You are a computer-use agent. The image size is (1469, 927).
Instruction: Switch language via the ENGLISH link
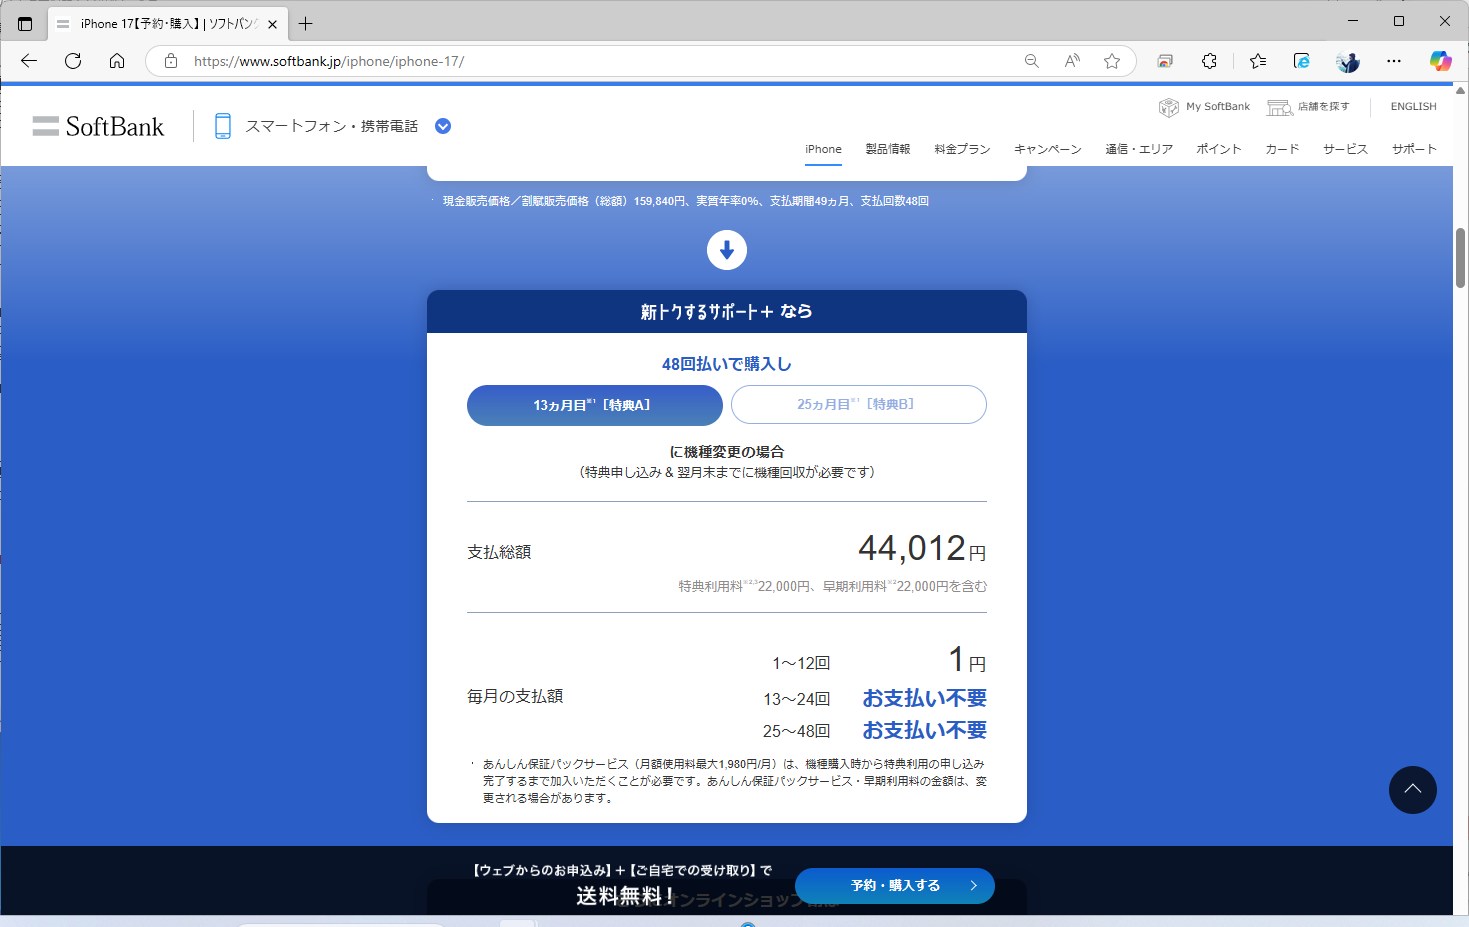pyautogui.click(x=1412, y=106)
